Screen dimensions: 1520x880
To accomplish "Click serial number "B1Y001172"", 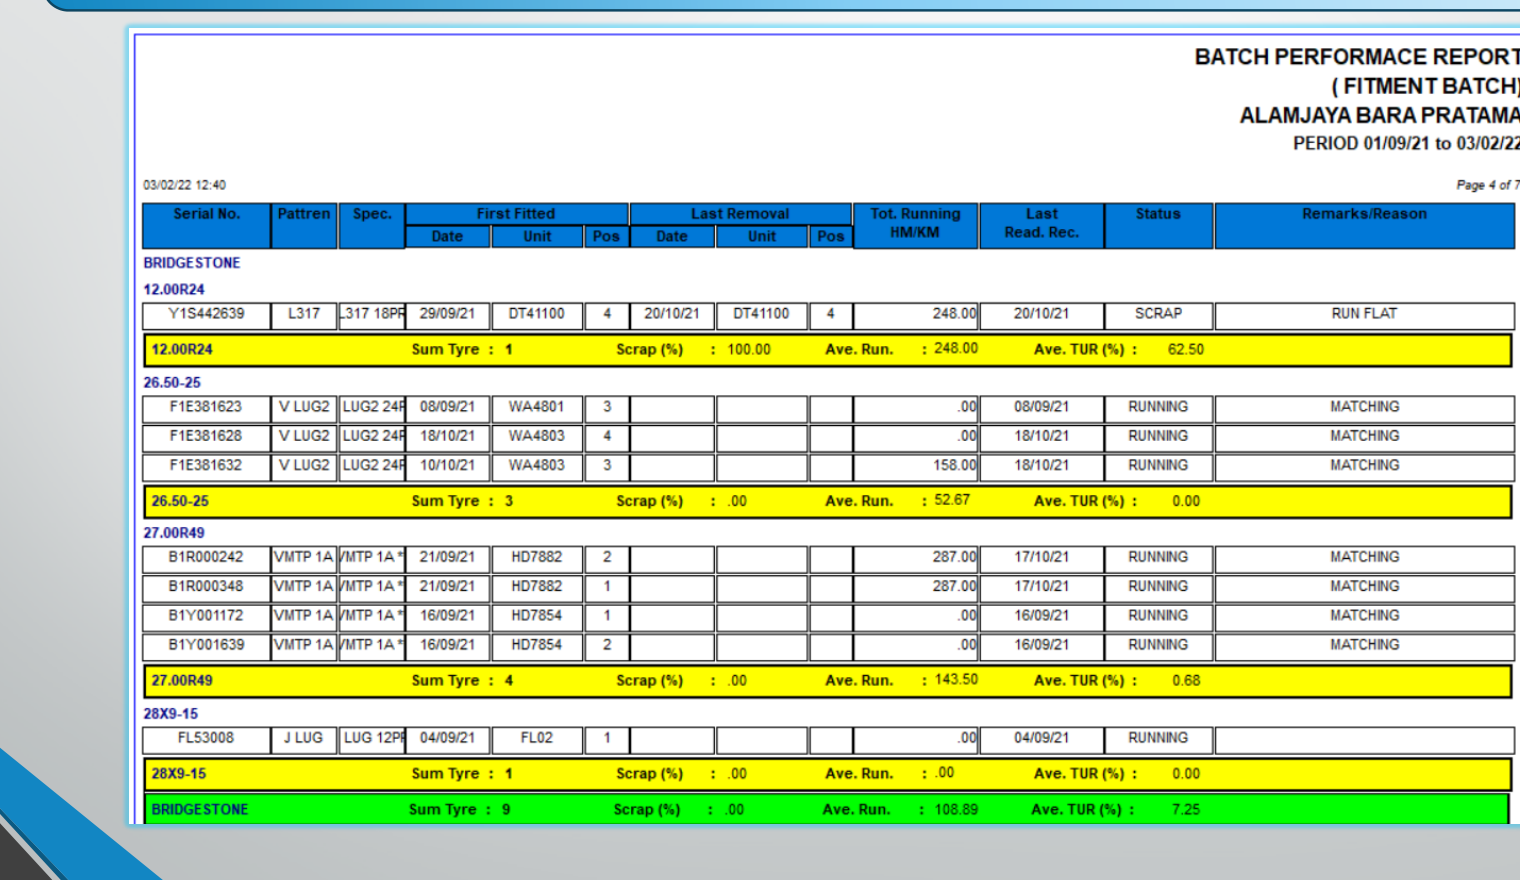I will [x=206, y=616].
